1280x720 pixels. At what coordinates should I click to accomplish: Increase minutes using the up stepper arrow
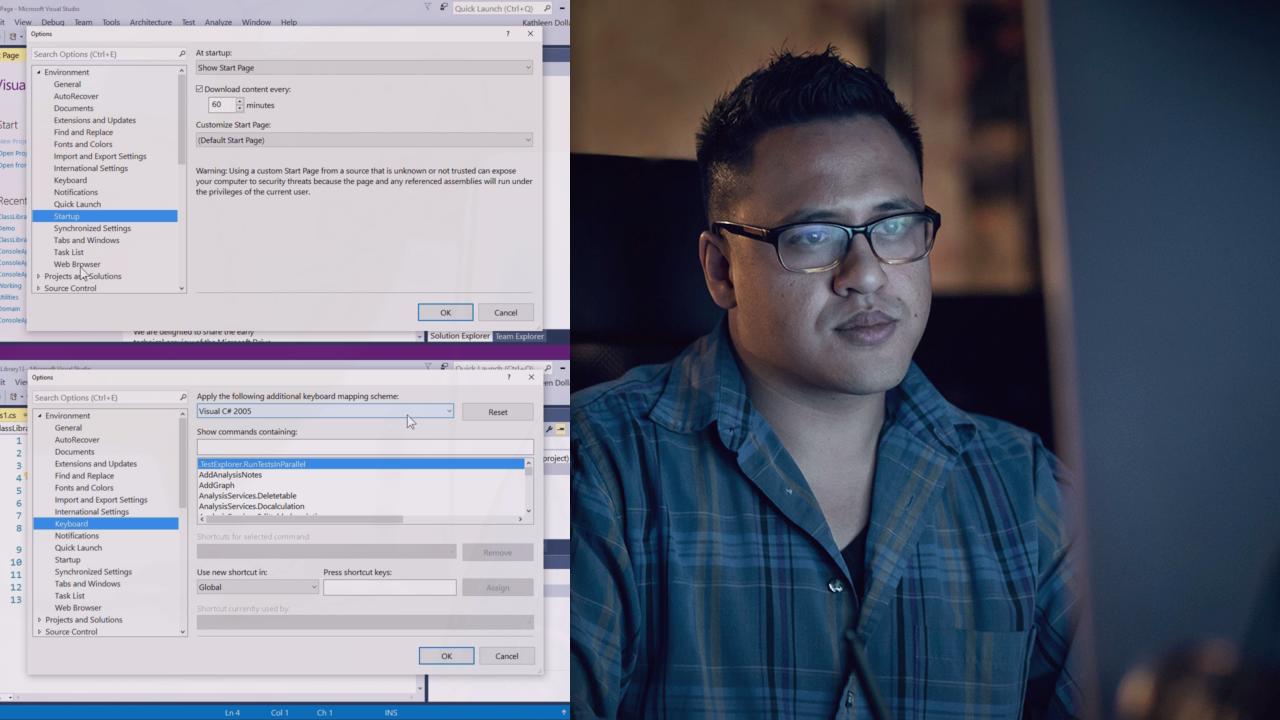pyautogui.click(x=238, y=100)
